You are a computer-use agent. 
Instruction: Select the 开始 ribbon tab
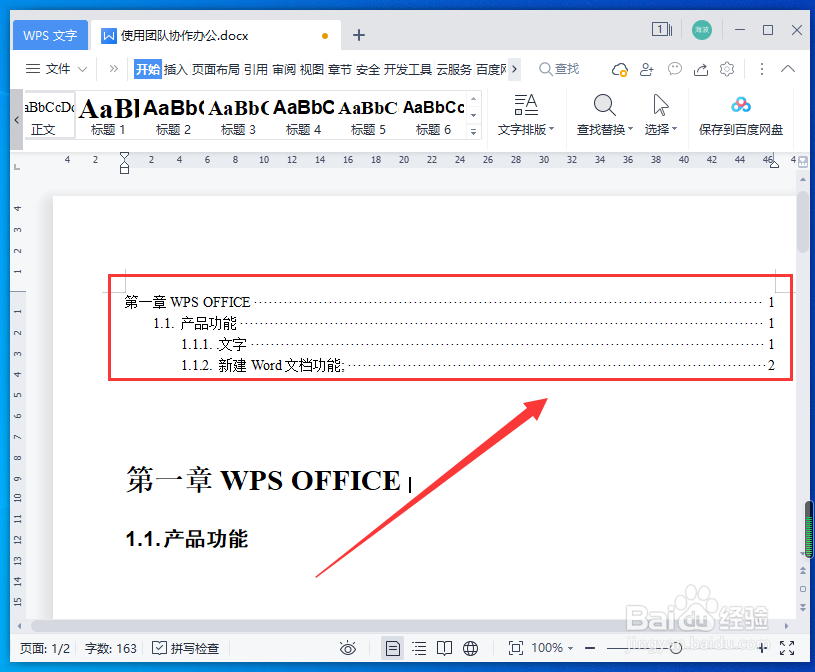[x=148, y=69]
